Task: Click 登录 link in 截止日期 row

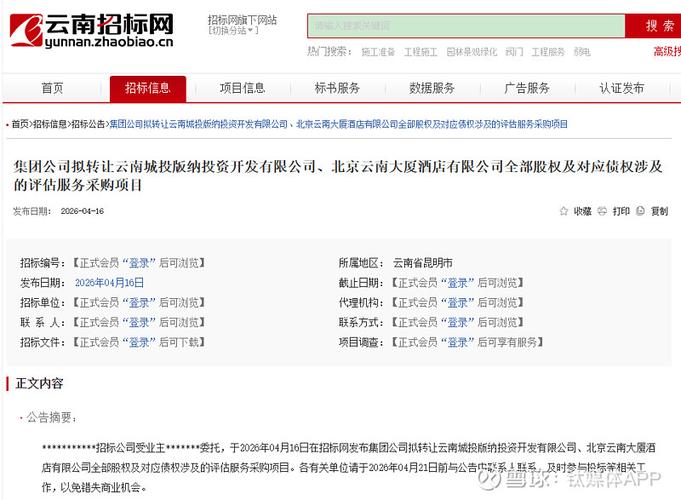Action: (457, 283)
